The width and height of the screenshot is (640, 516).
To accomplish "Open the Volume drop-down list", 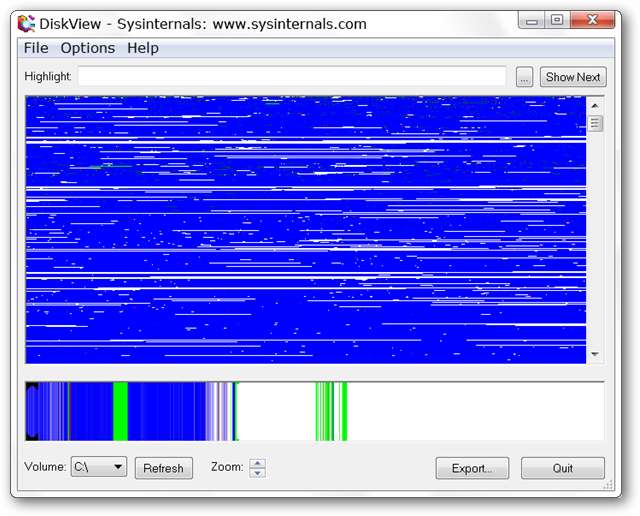I will [x=99, y=467].
